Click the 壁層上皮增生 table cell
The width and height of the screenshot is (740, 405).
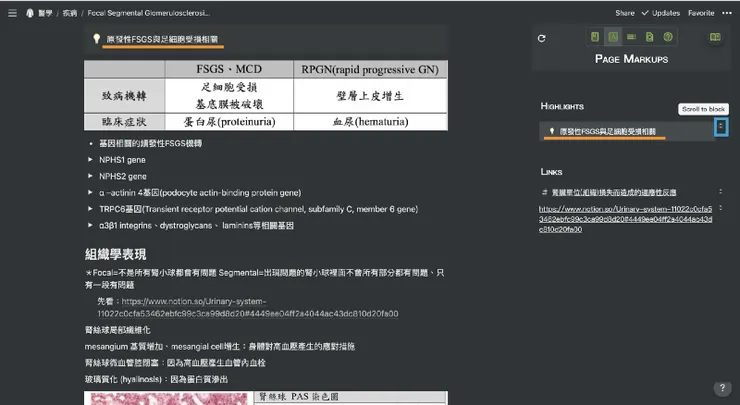(370, 96)
